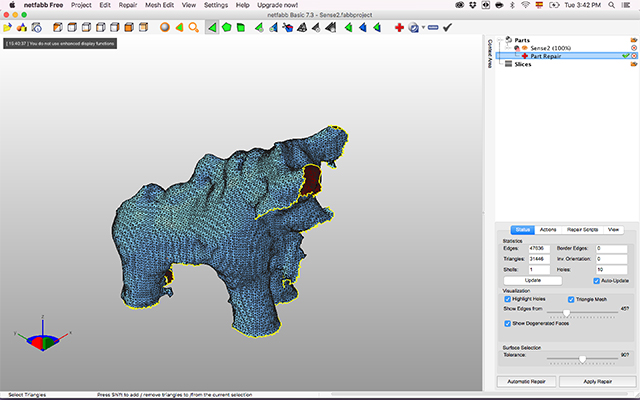The height and width of the screenshot is (400, 640).
Task: Click the green checkmark on Part Repair
Action: pyautogui.click(x=625, y=55)
